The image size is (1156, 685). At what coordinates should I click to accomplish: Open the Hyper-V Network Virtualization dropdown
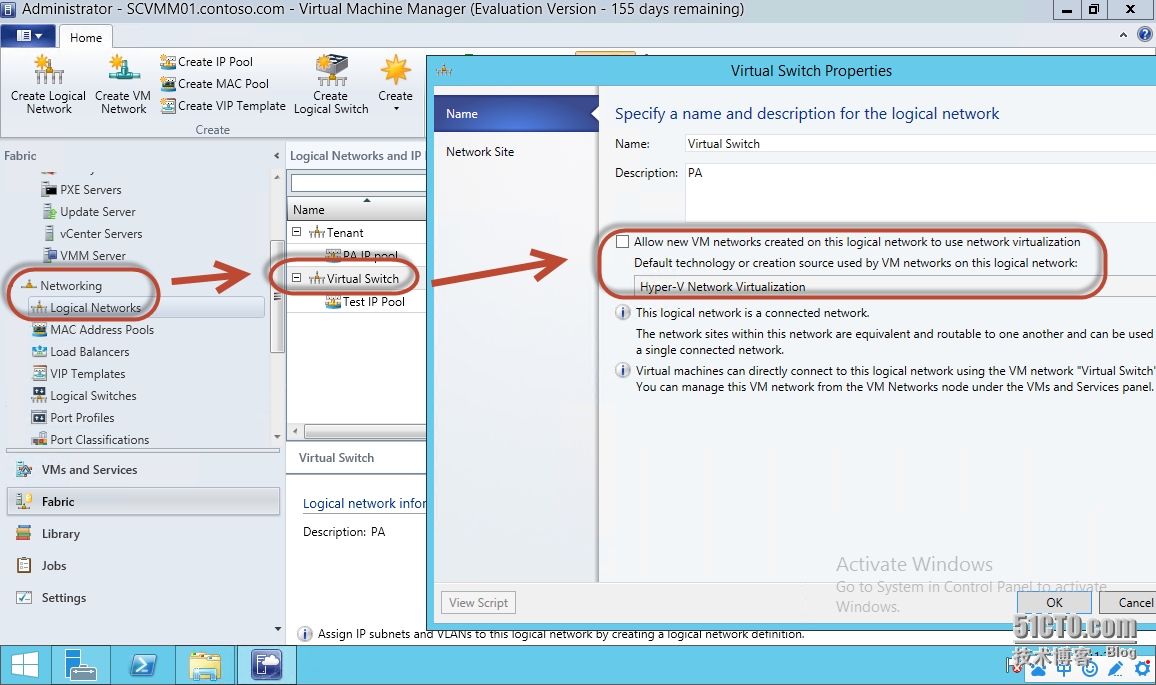[895, 287]
